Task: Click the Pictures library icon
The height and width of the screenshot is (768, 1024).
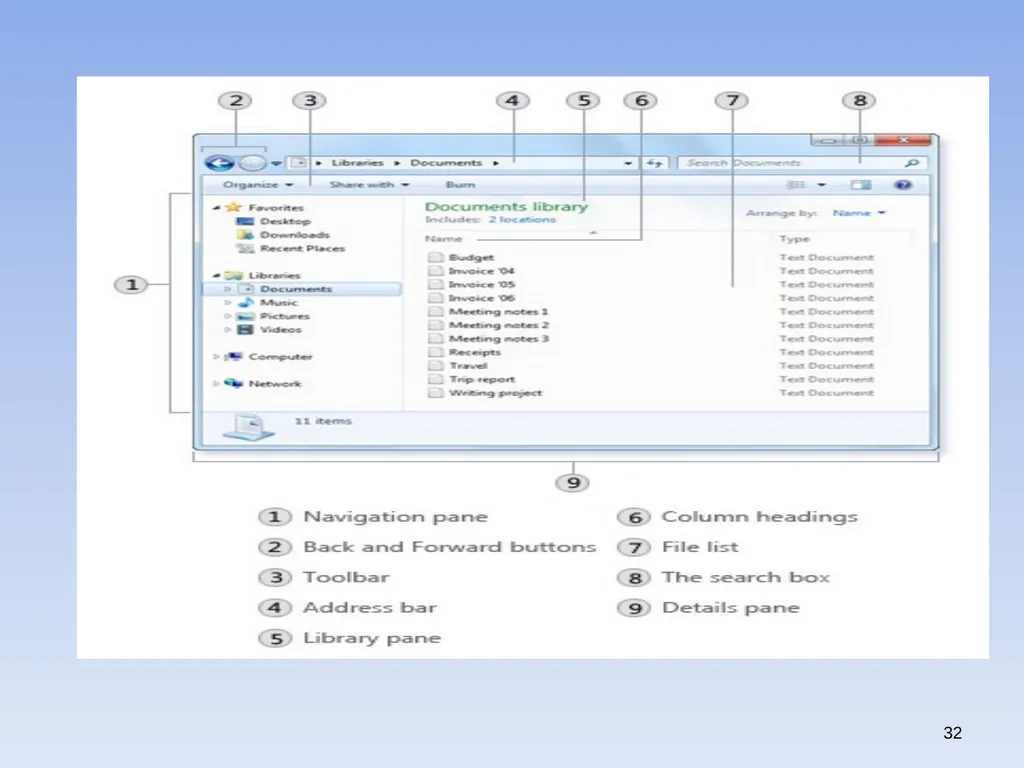Action: [x=246, y=316]
